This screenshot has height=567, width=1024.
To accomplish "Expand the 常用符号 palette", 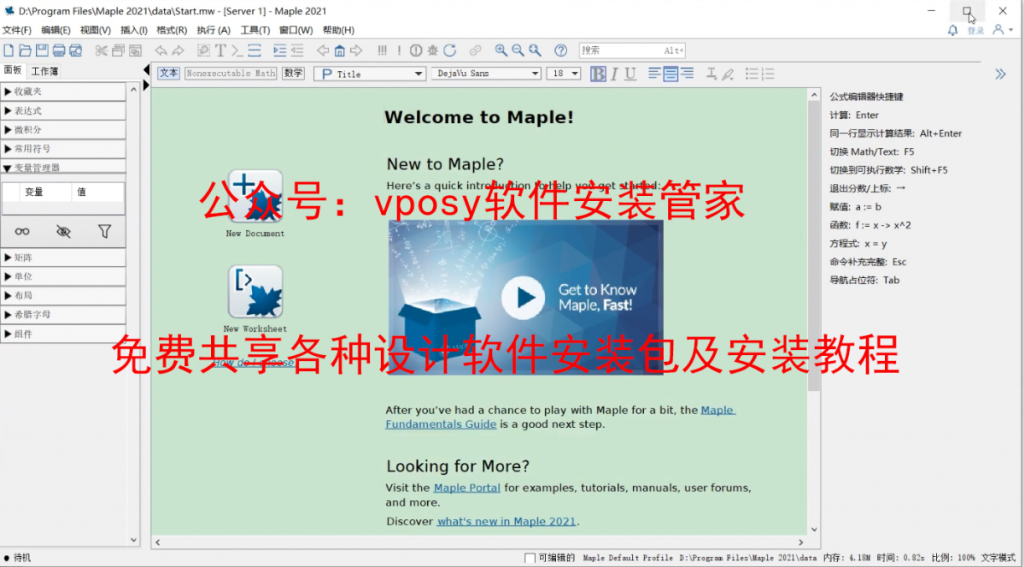I will (x=63, y=148).
